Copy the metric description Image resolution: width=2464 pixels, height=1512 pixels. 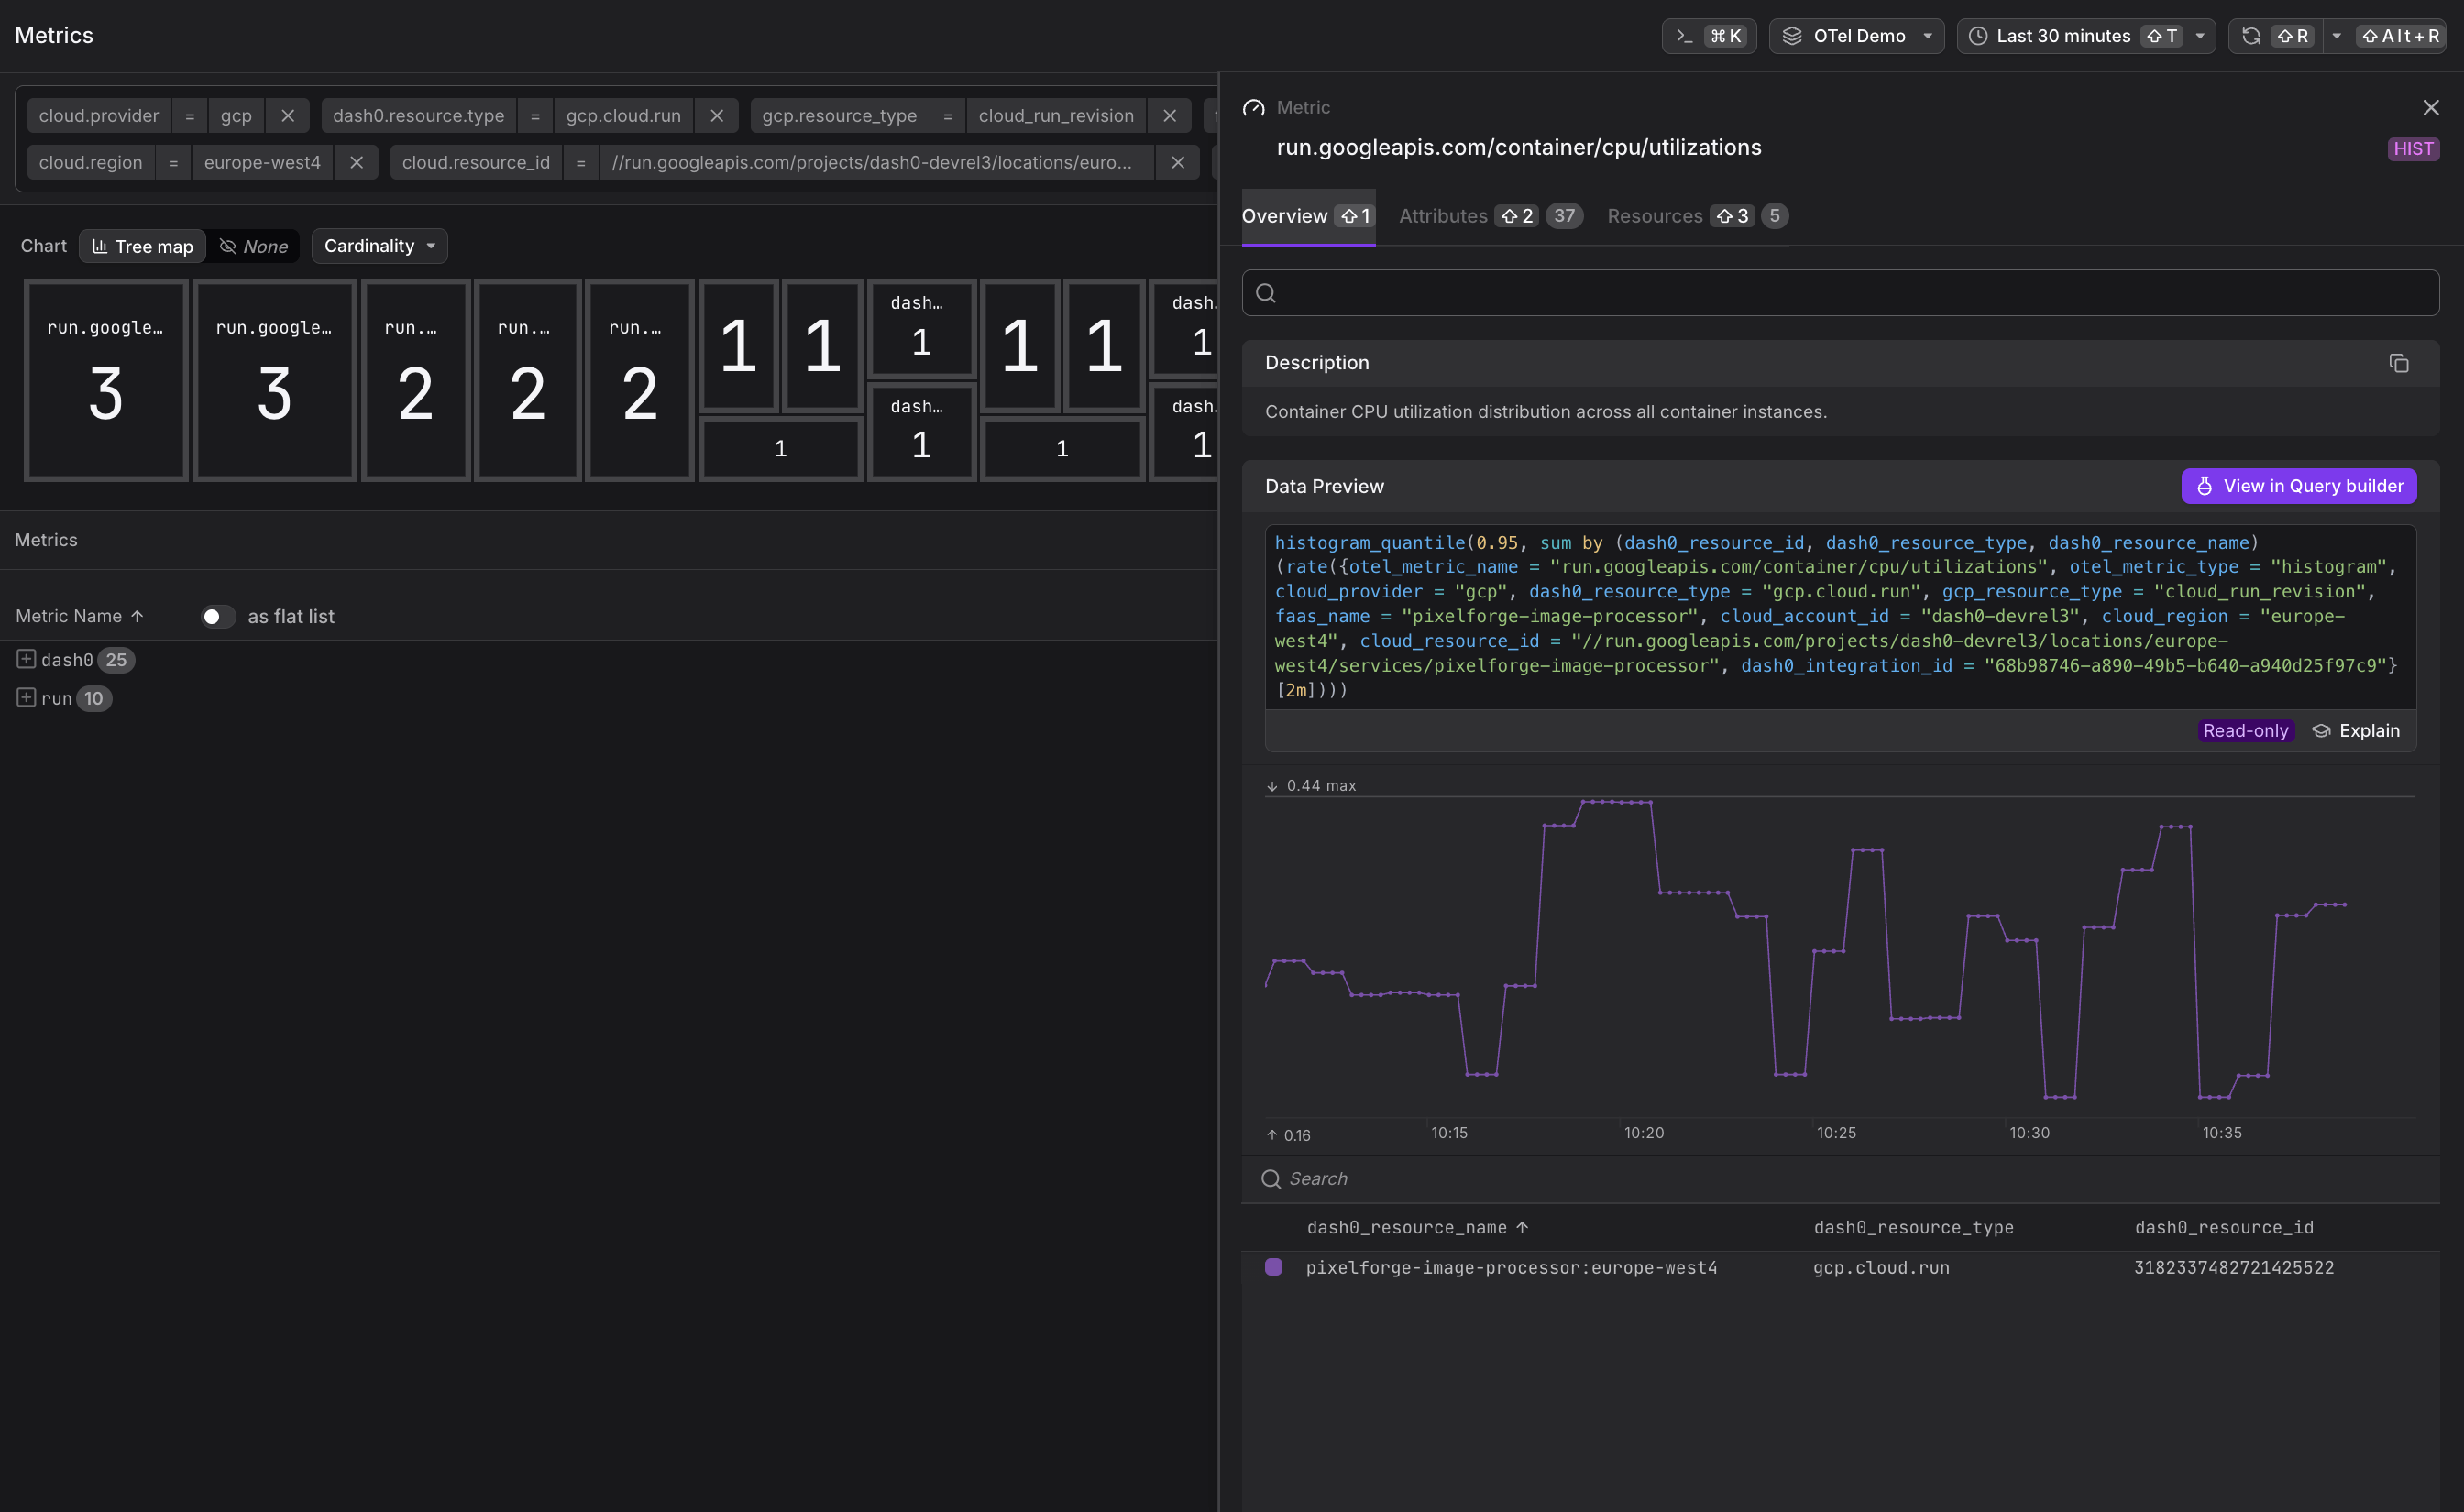2398,363
